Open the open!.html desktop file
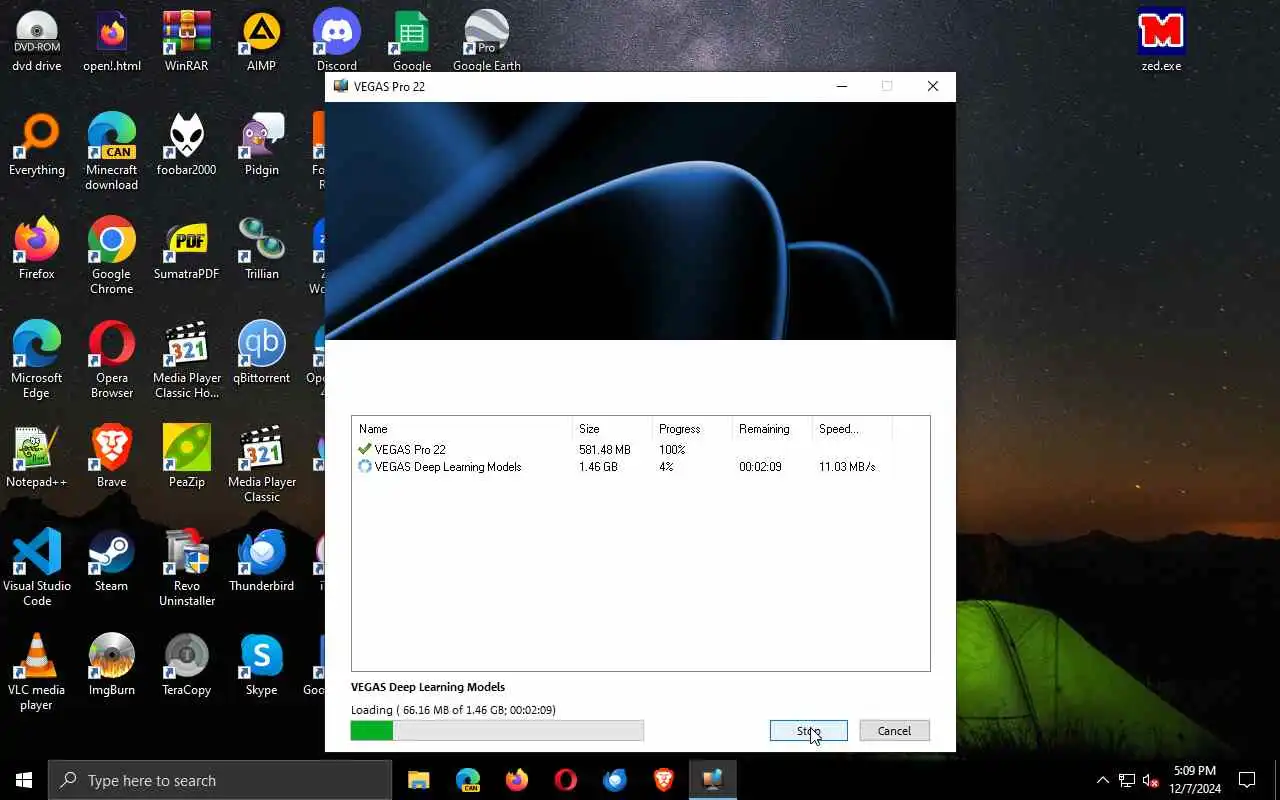This screenshot has height=800, width=1280. (x=112, y=41)
